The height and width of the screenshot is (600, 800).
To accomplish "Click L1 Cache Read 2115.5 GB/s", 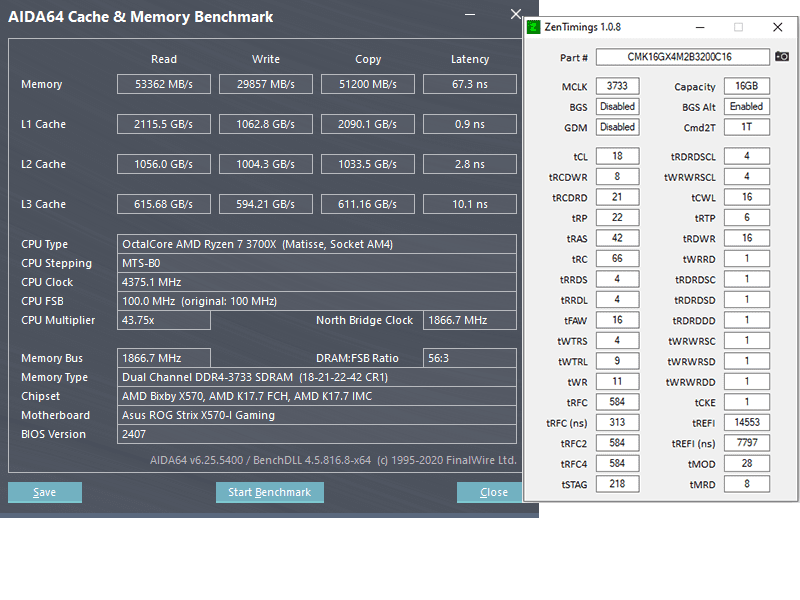I will (164, 124).
